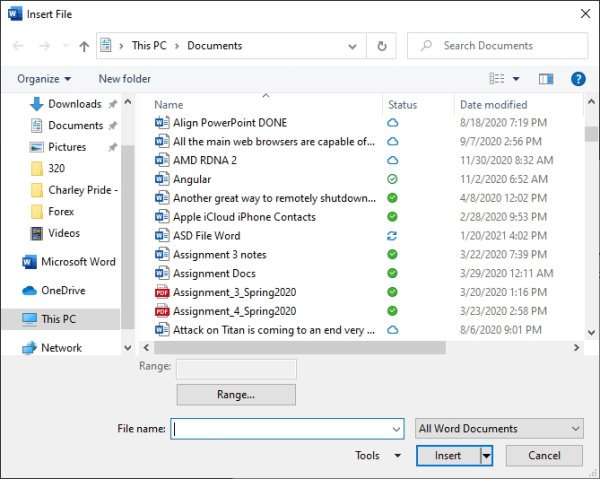The height and width of the screenshot is (479, 600).
Task: Expand the File name combo box arrow
Action: [396, 429]
